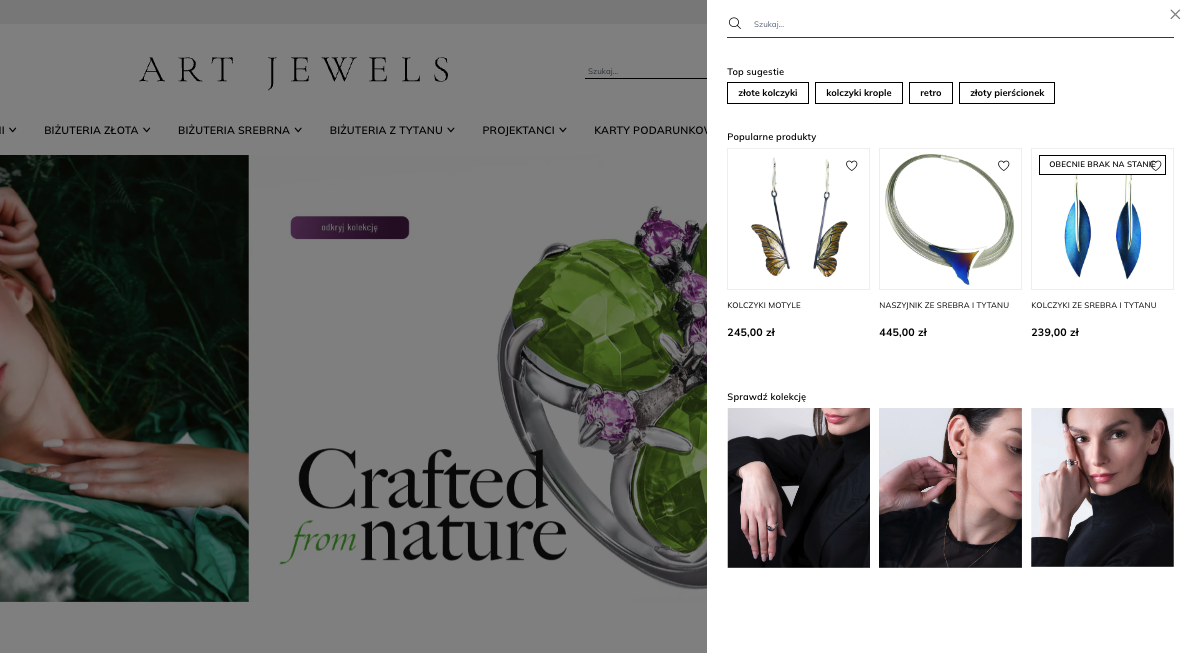
Task: Favorite the Naszyjnik ze srebra necklace
Action: pyautogui.click(x=1004, y=166)
